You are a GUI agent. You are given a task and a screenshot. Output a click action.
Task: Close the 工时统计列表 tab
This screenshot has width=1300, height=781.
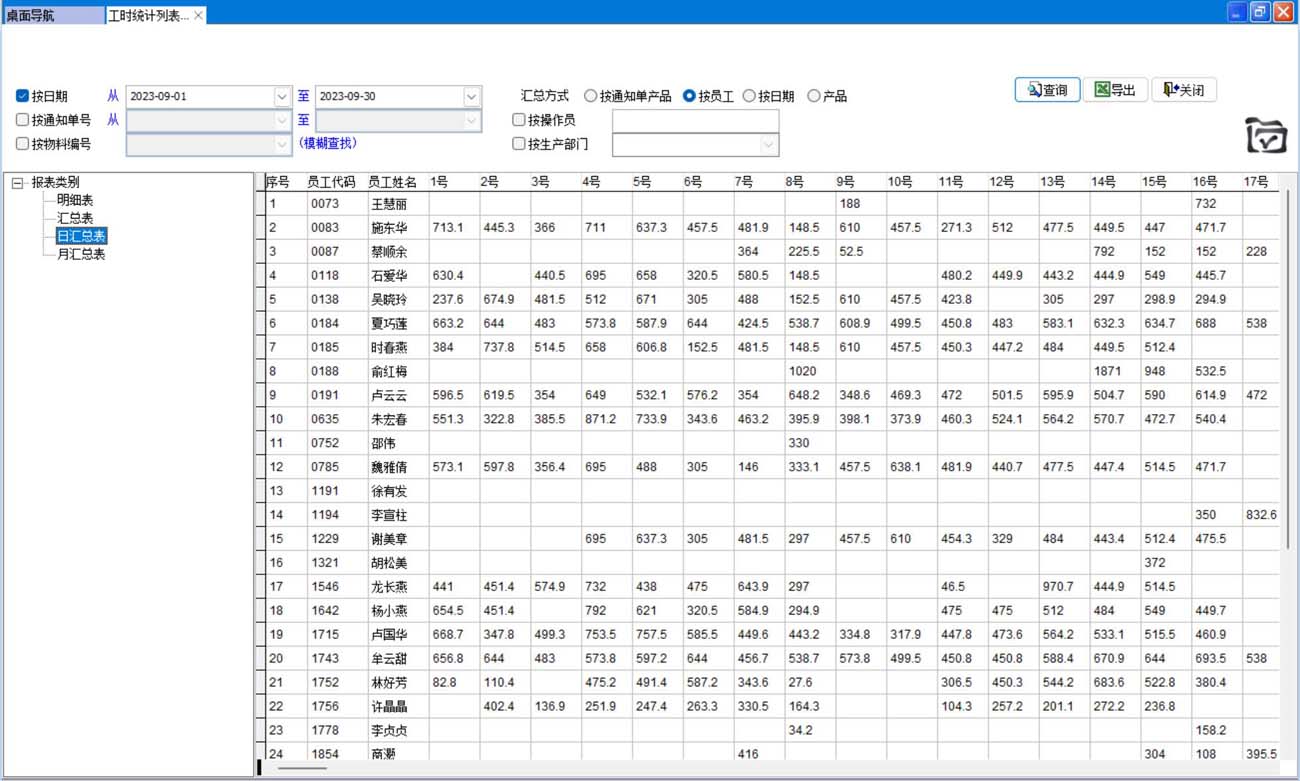pyautogui.click(x=198, y=15)
